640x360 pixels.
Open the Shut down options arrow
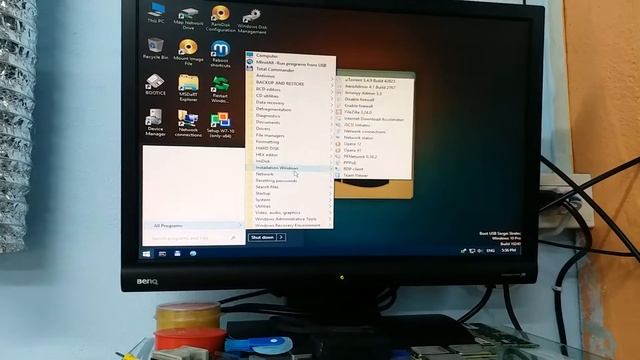click(x=282, y=237)
